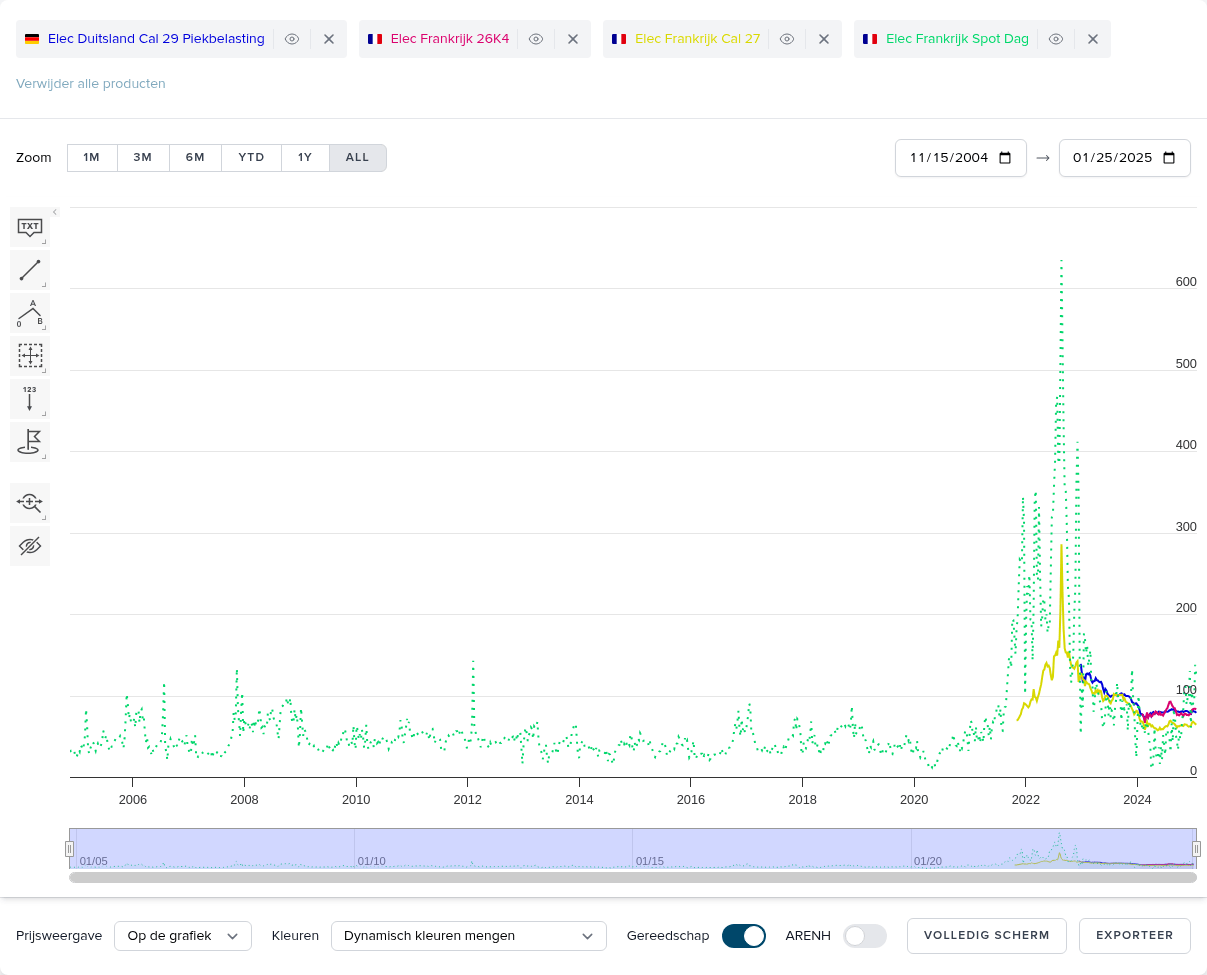Viewport: 1207px width, 975px height.
Task: Open the Kleuren dropdown
Action: click(469, 936)
